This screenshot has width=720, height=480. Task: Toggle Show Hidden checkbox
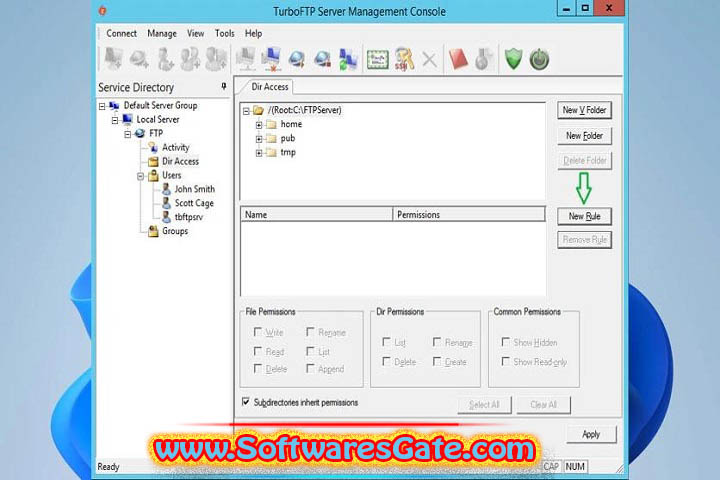[x=506, y=342]
